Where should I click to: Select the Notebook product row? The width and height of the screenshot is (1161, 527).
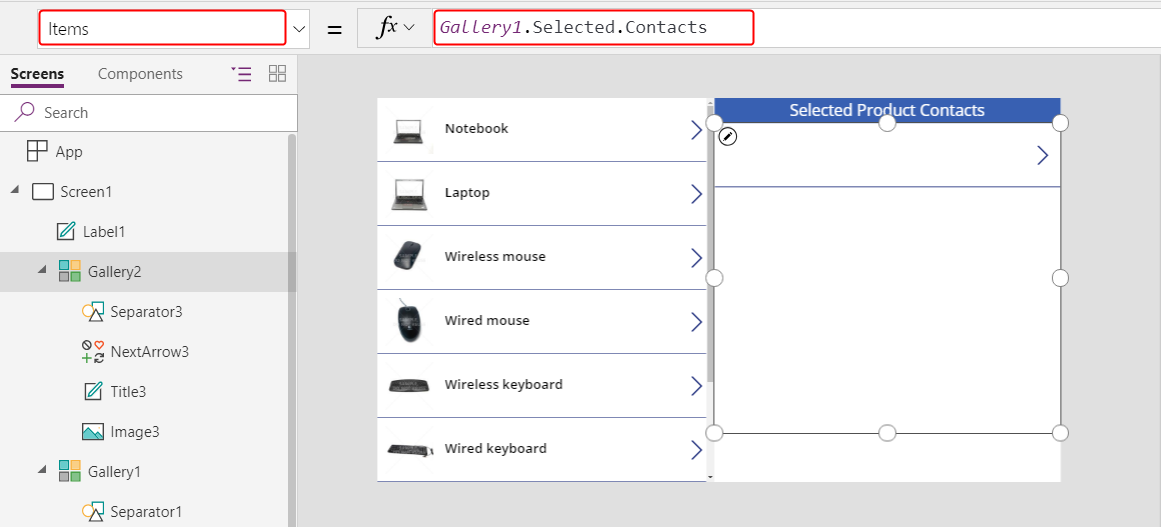[x=542, y=130]
